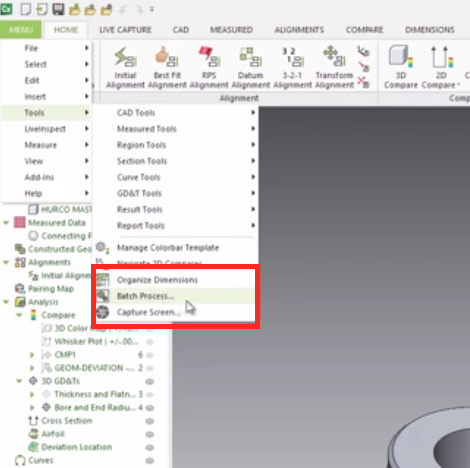
Task: Click the Measured Data grid icon
Action: click(19, 222)
